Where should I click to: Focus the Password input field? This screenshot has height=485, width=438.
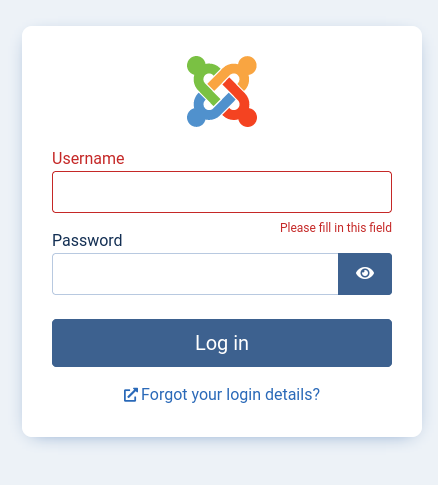point(195,274)
